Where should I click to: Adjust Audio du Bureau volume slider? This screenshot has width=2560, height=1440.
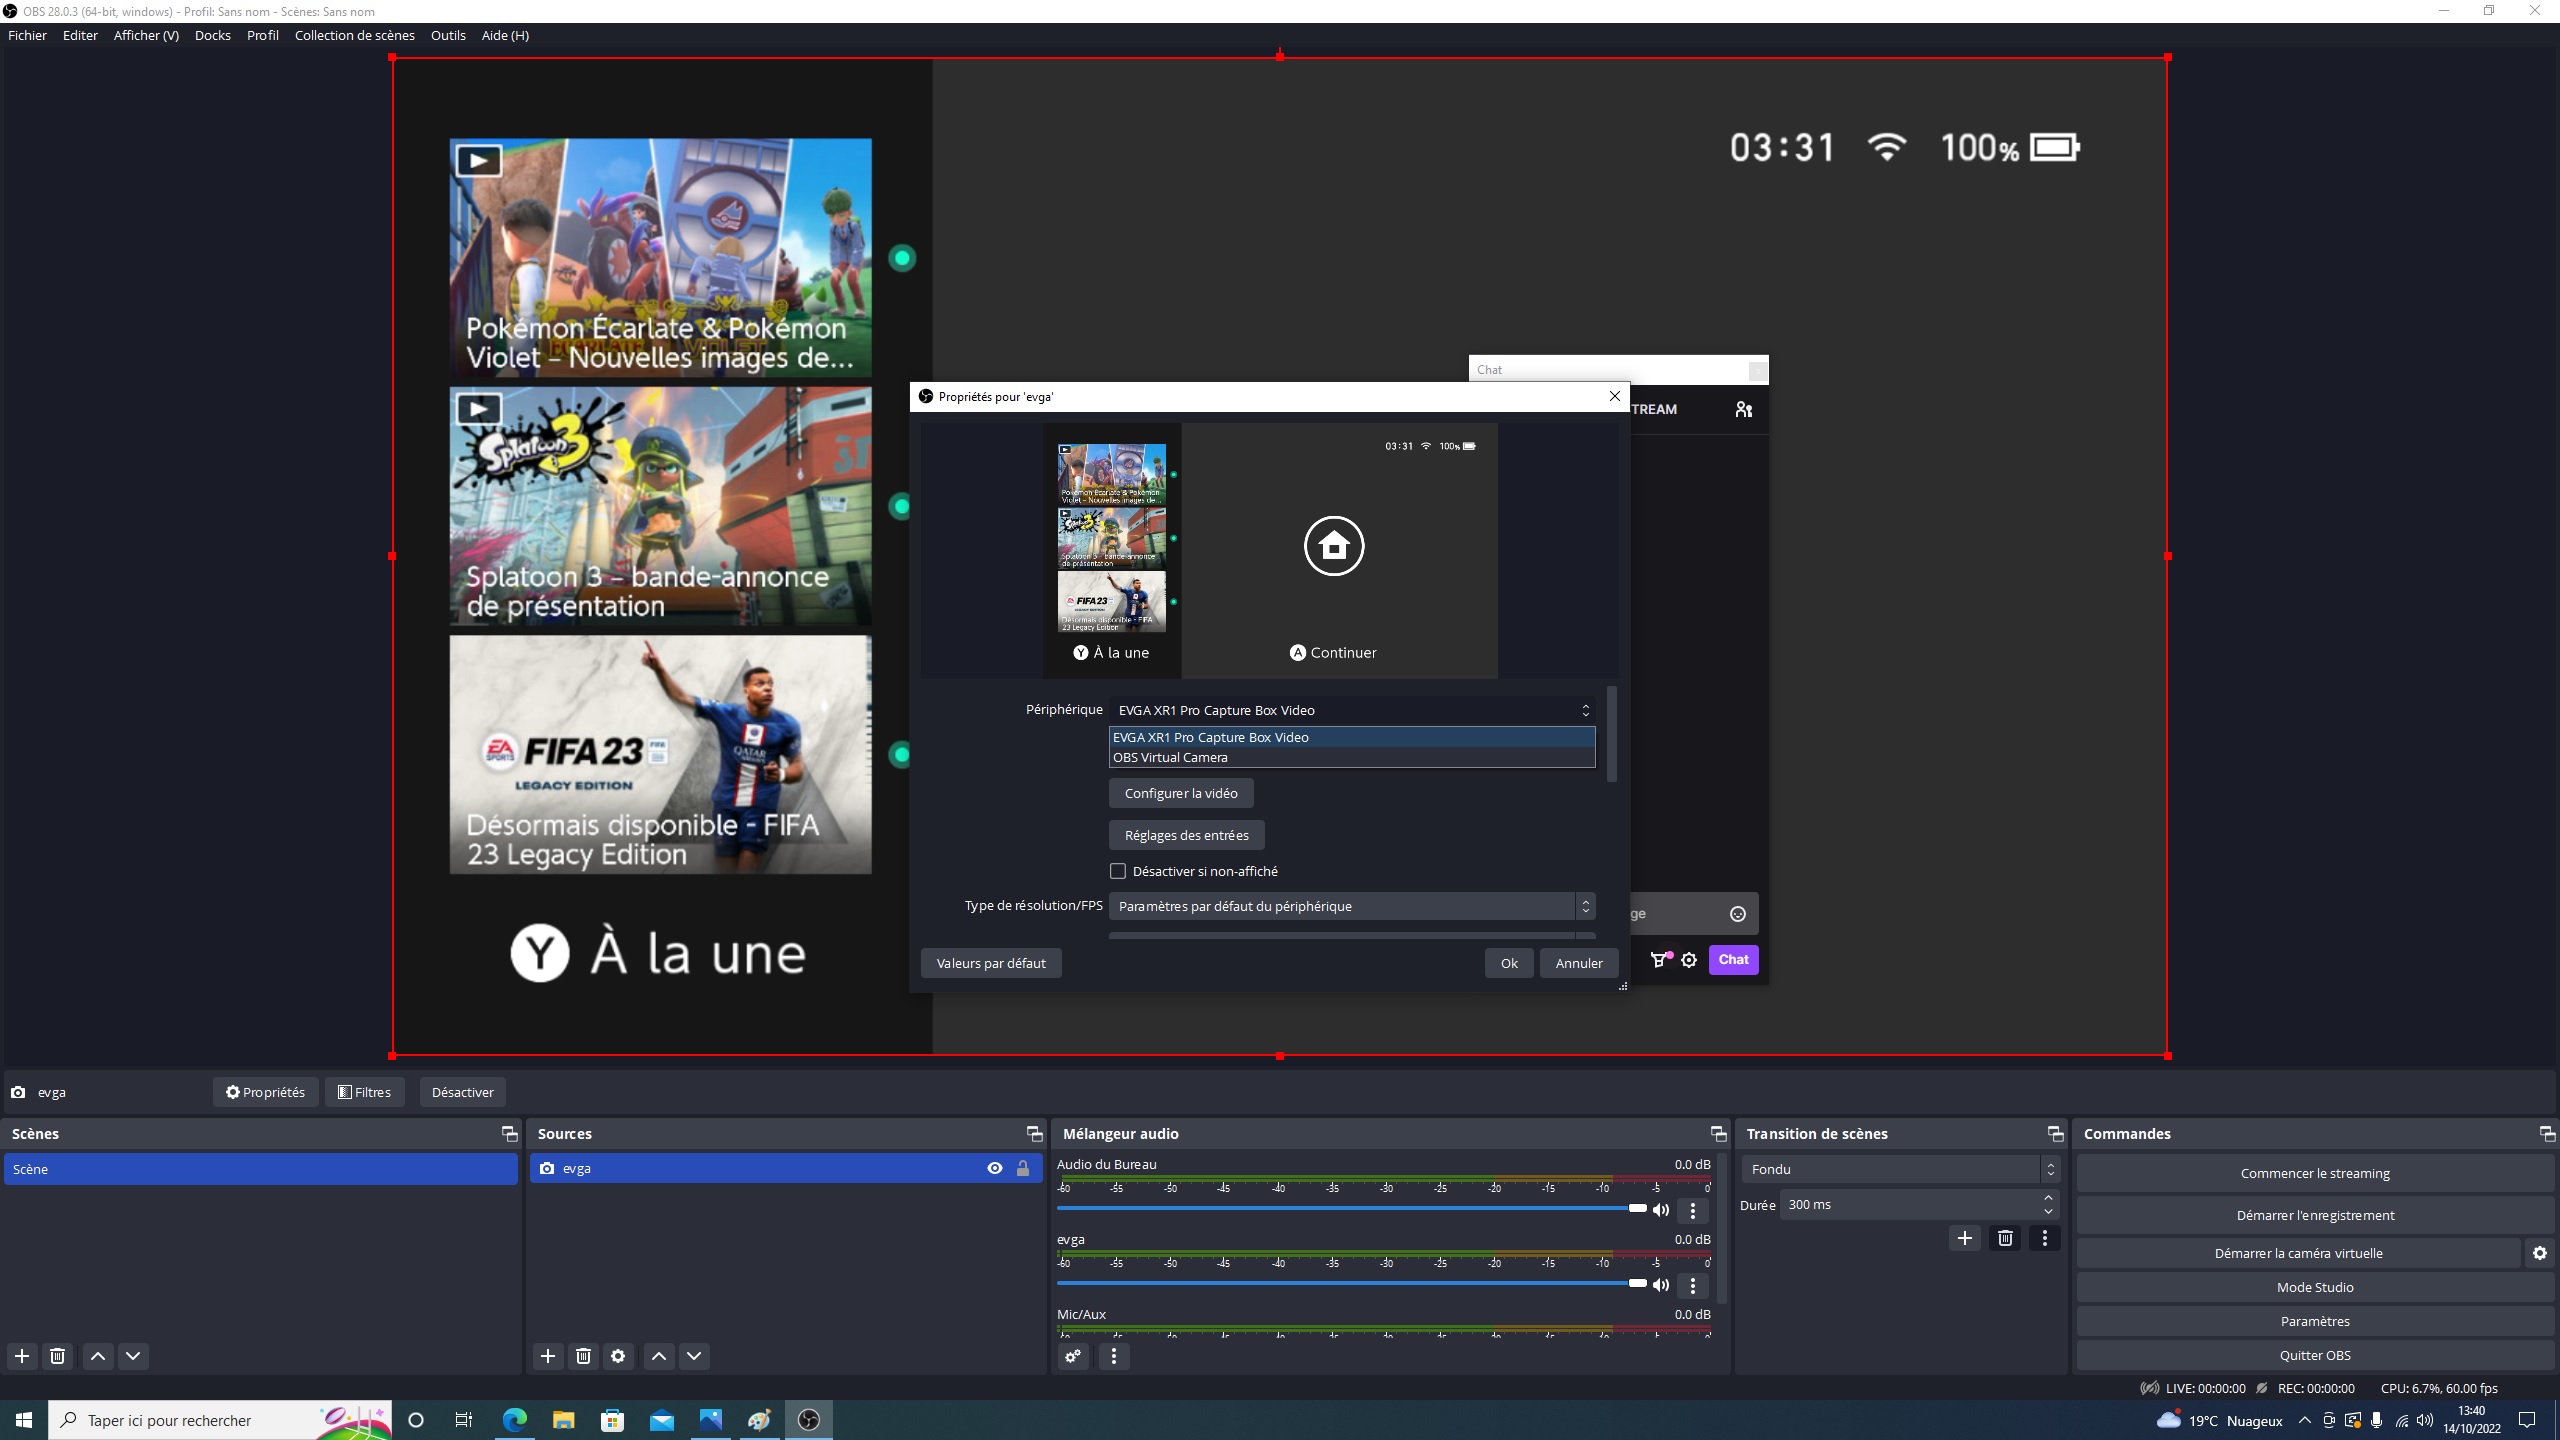click(x=1352, y=1208)
